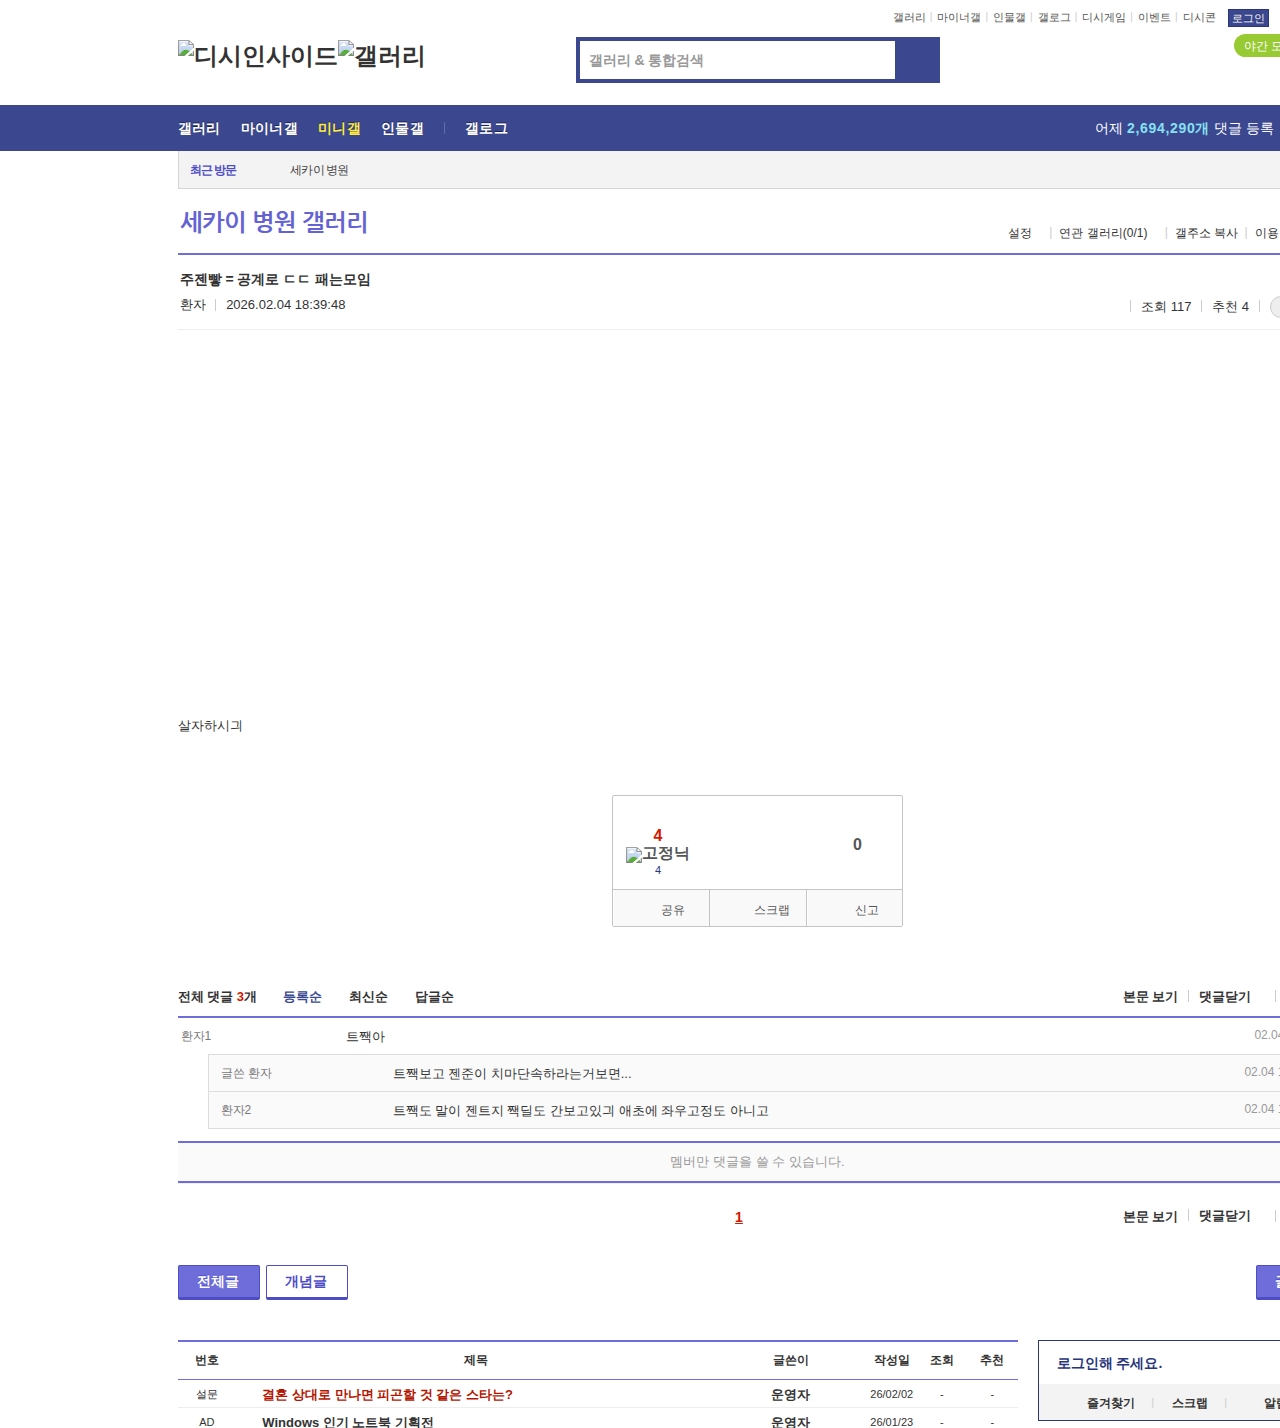Screen dimensions: 1280x1428
Task: Open 세카이 병원 in recent visits bar
Action: [x=319, y=171]
